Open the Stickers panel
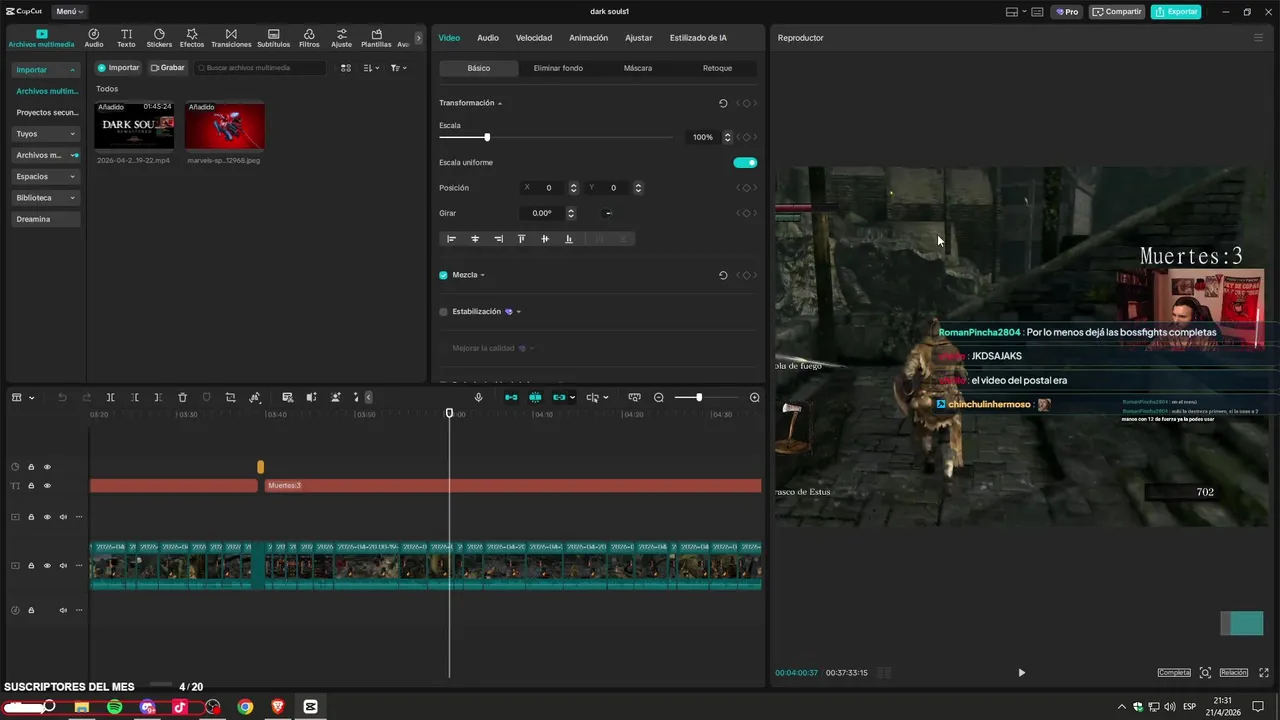This screenshot has width=1280, height=720. tap(159, 38)
